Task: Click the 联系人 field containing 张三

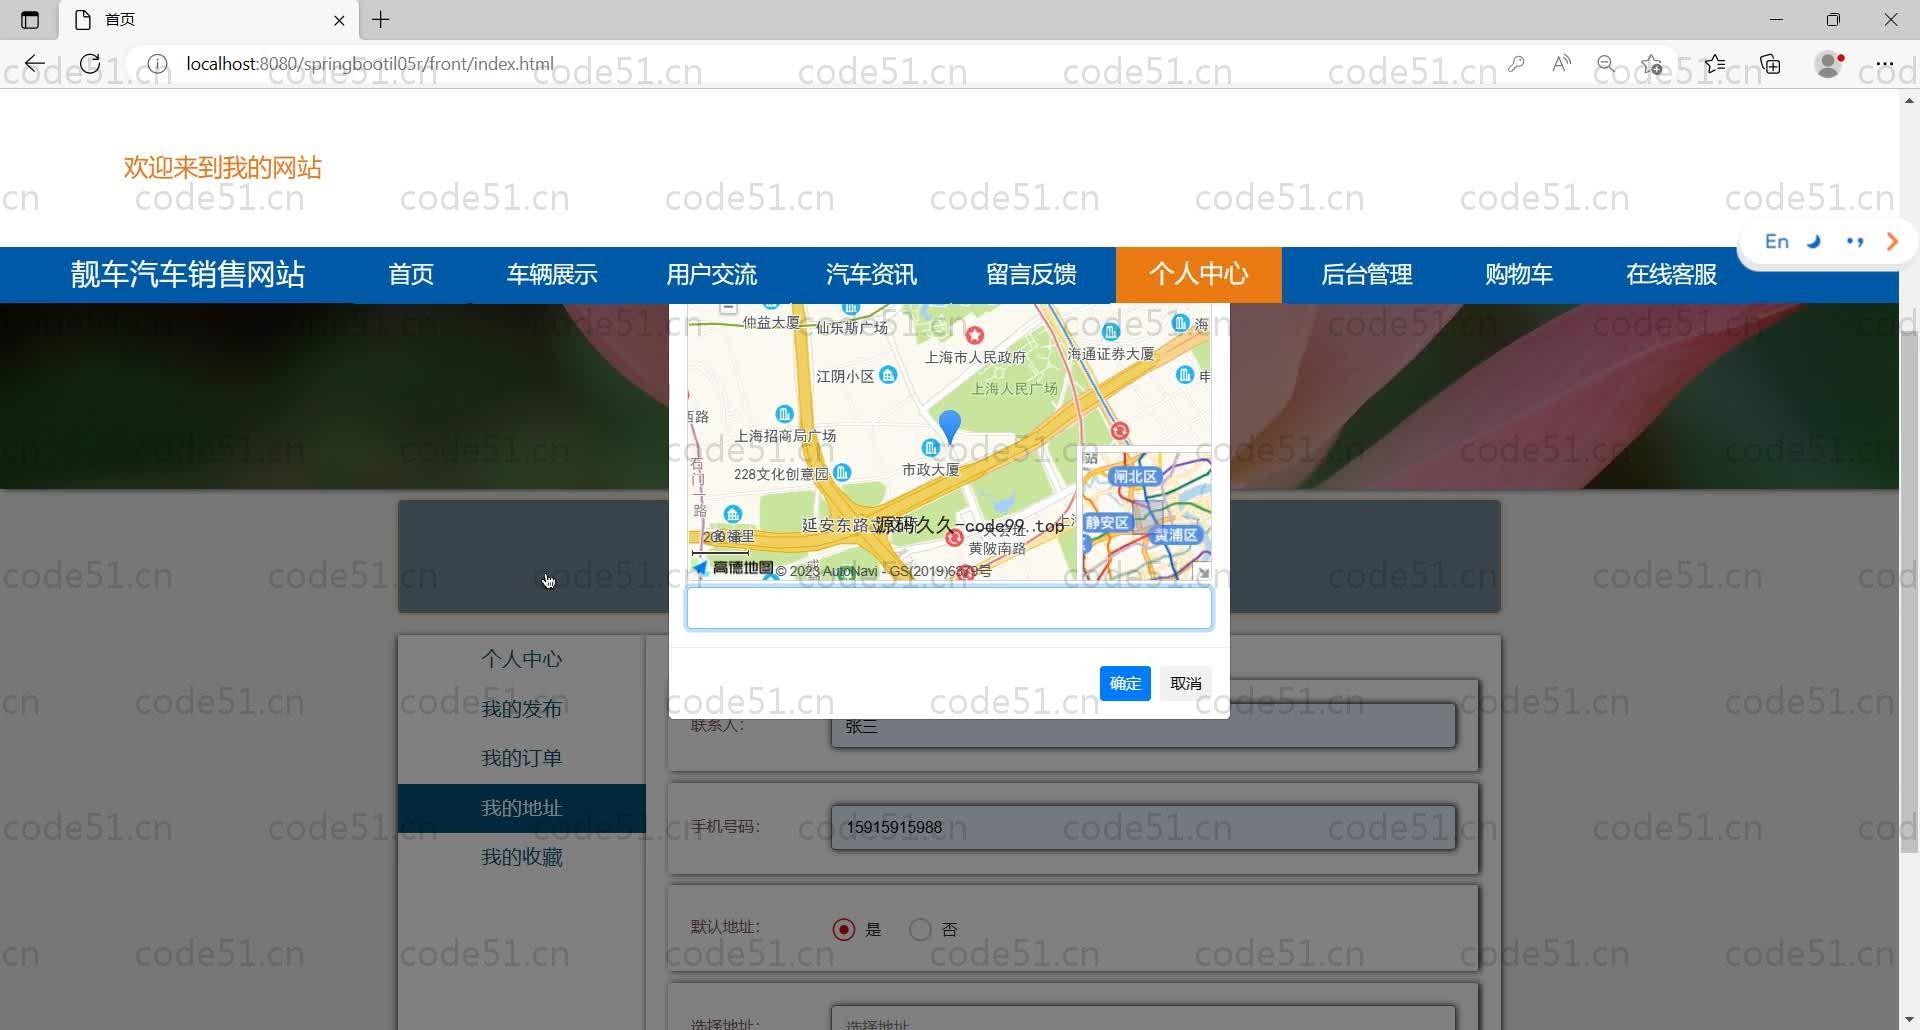Action: 1143,726
